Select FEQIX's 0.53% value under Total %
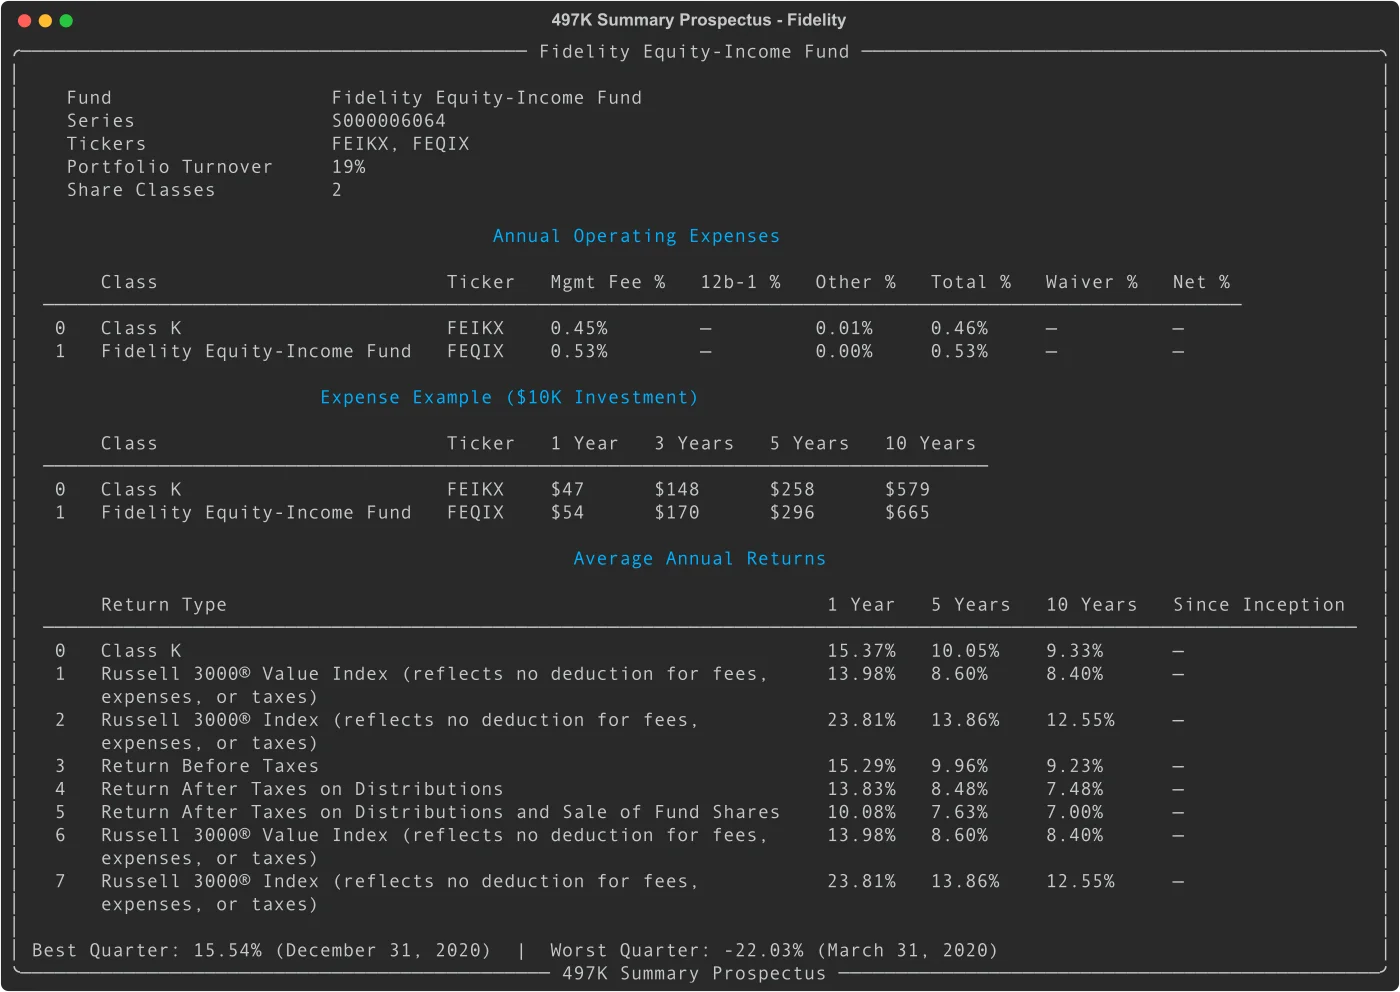Viewport: 1400px width, 992px height. [x=959, y=351]
